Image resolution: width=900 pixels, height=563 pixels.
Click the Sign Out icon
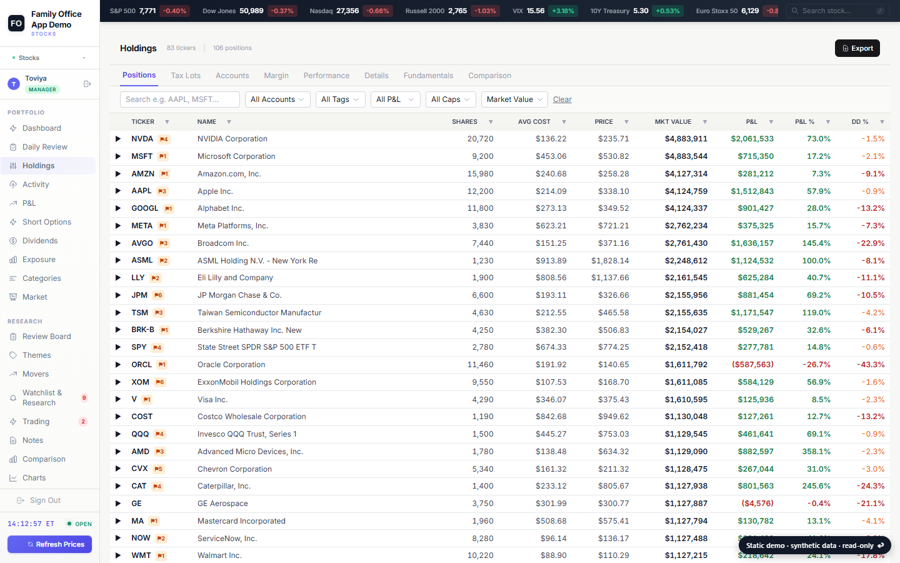tap(21, 500)
